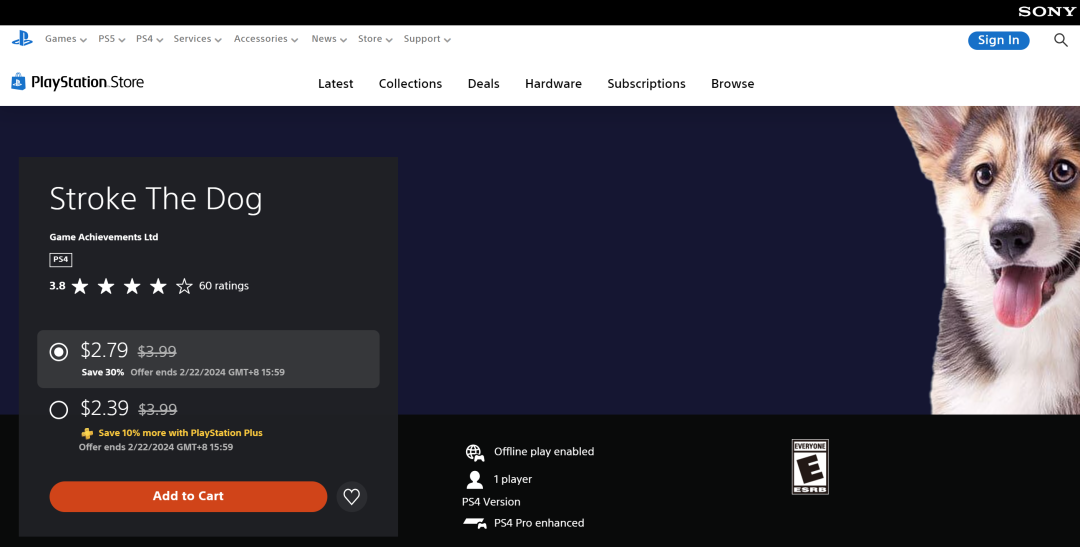The width and height of the screenshot is (1080, 547).
Task: Click the PS4 Version text
Action: click(491, 502)
